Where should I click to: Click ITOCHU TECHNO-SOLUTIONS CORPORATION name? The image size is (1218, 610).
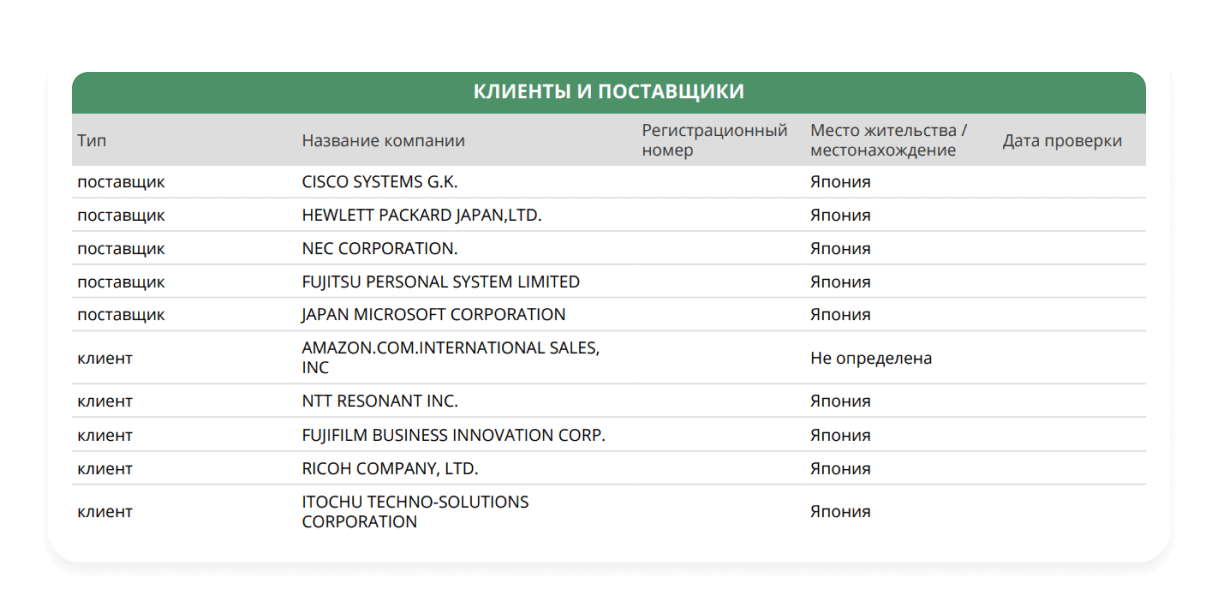click(415, 511)
